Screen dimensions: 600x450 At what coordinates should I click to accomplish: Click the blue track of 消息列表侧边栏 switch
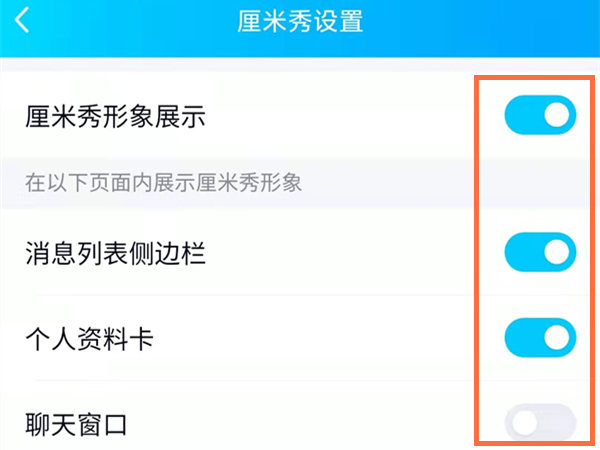point(522,253)
